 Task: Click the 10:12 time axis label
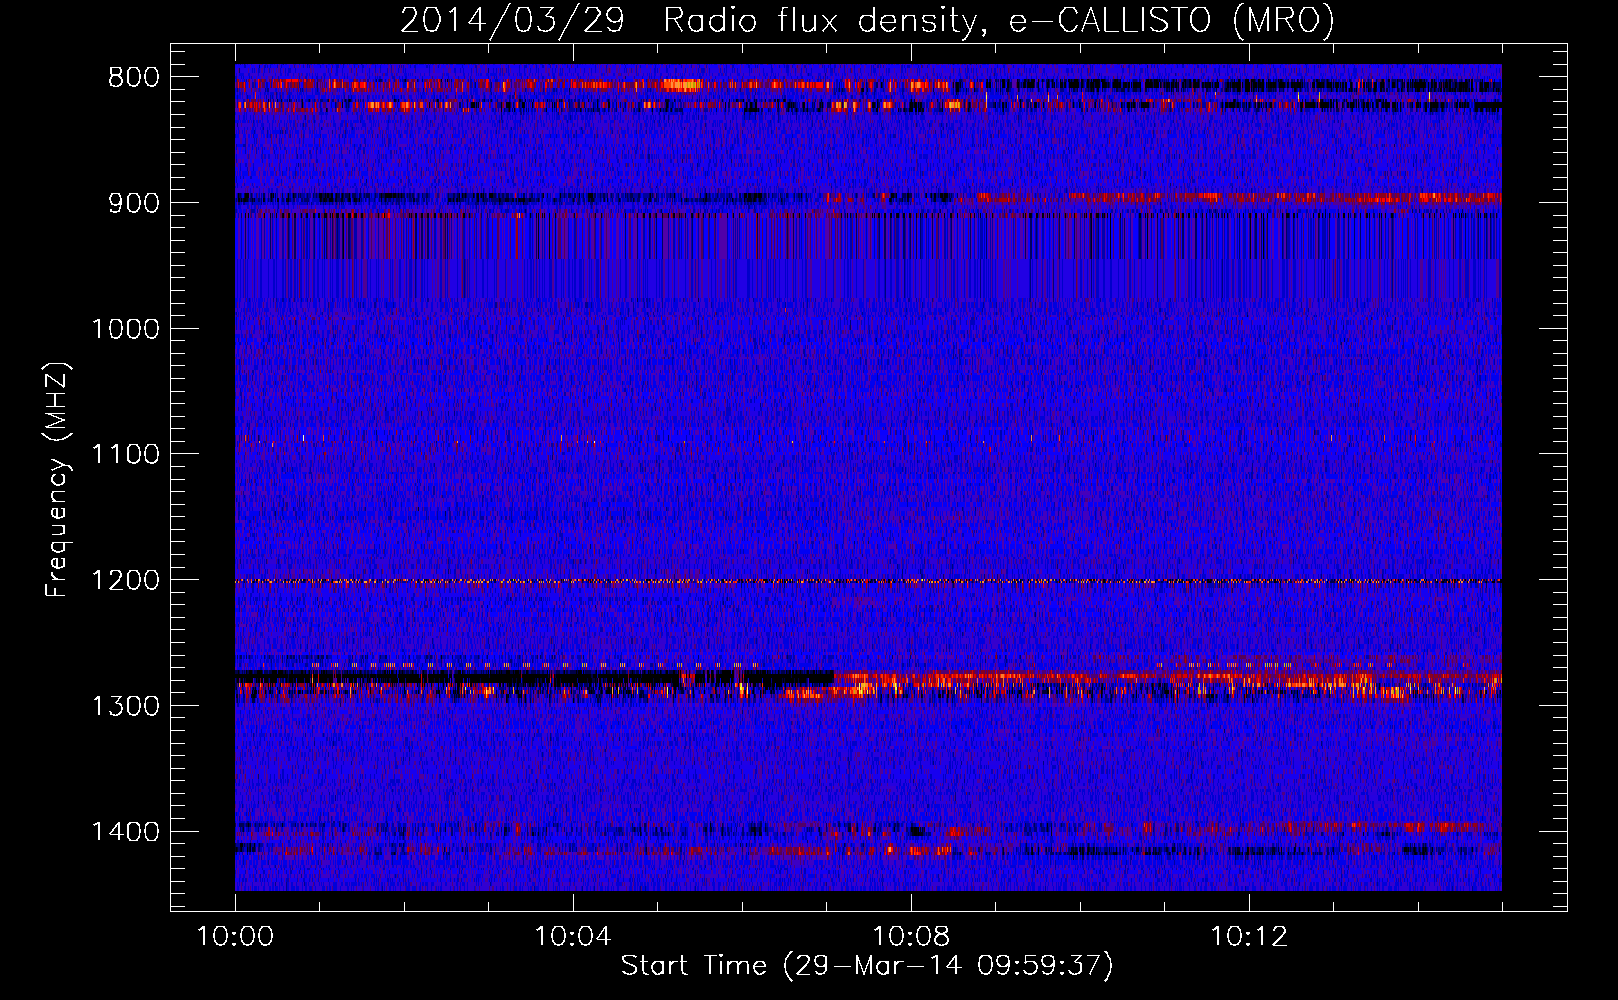click(x=1249, y=937)
